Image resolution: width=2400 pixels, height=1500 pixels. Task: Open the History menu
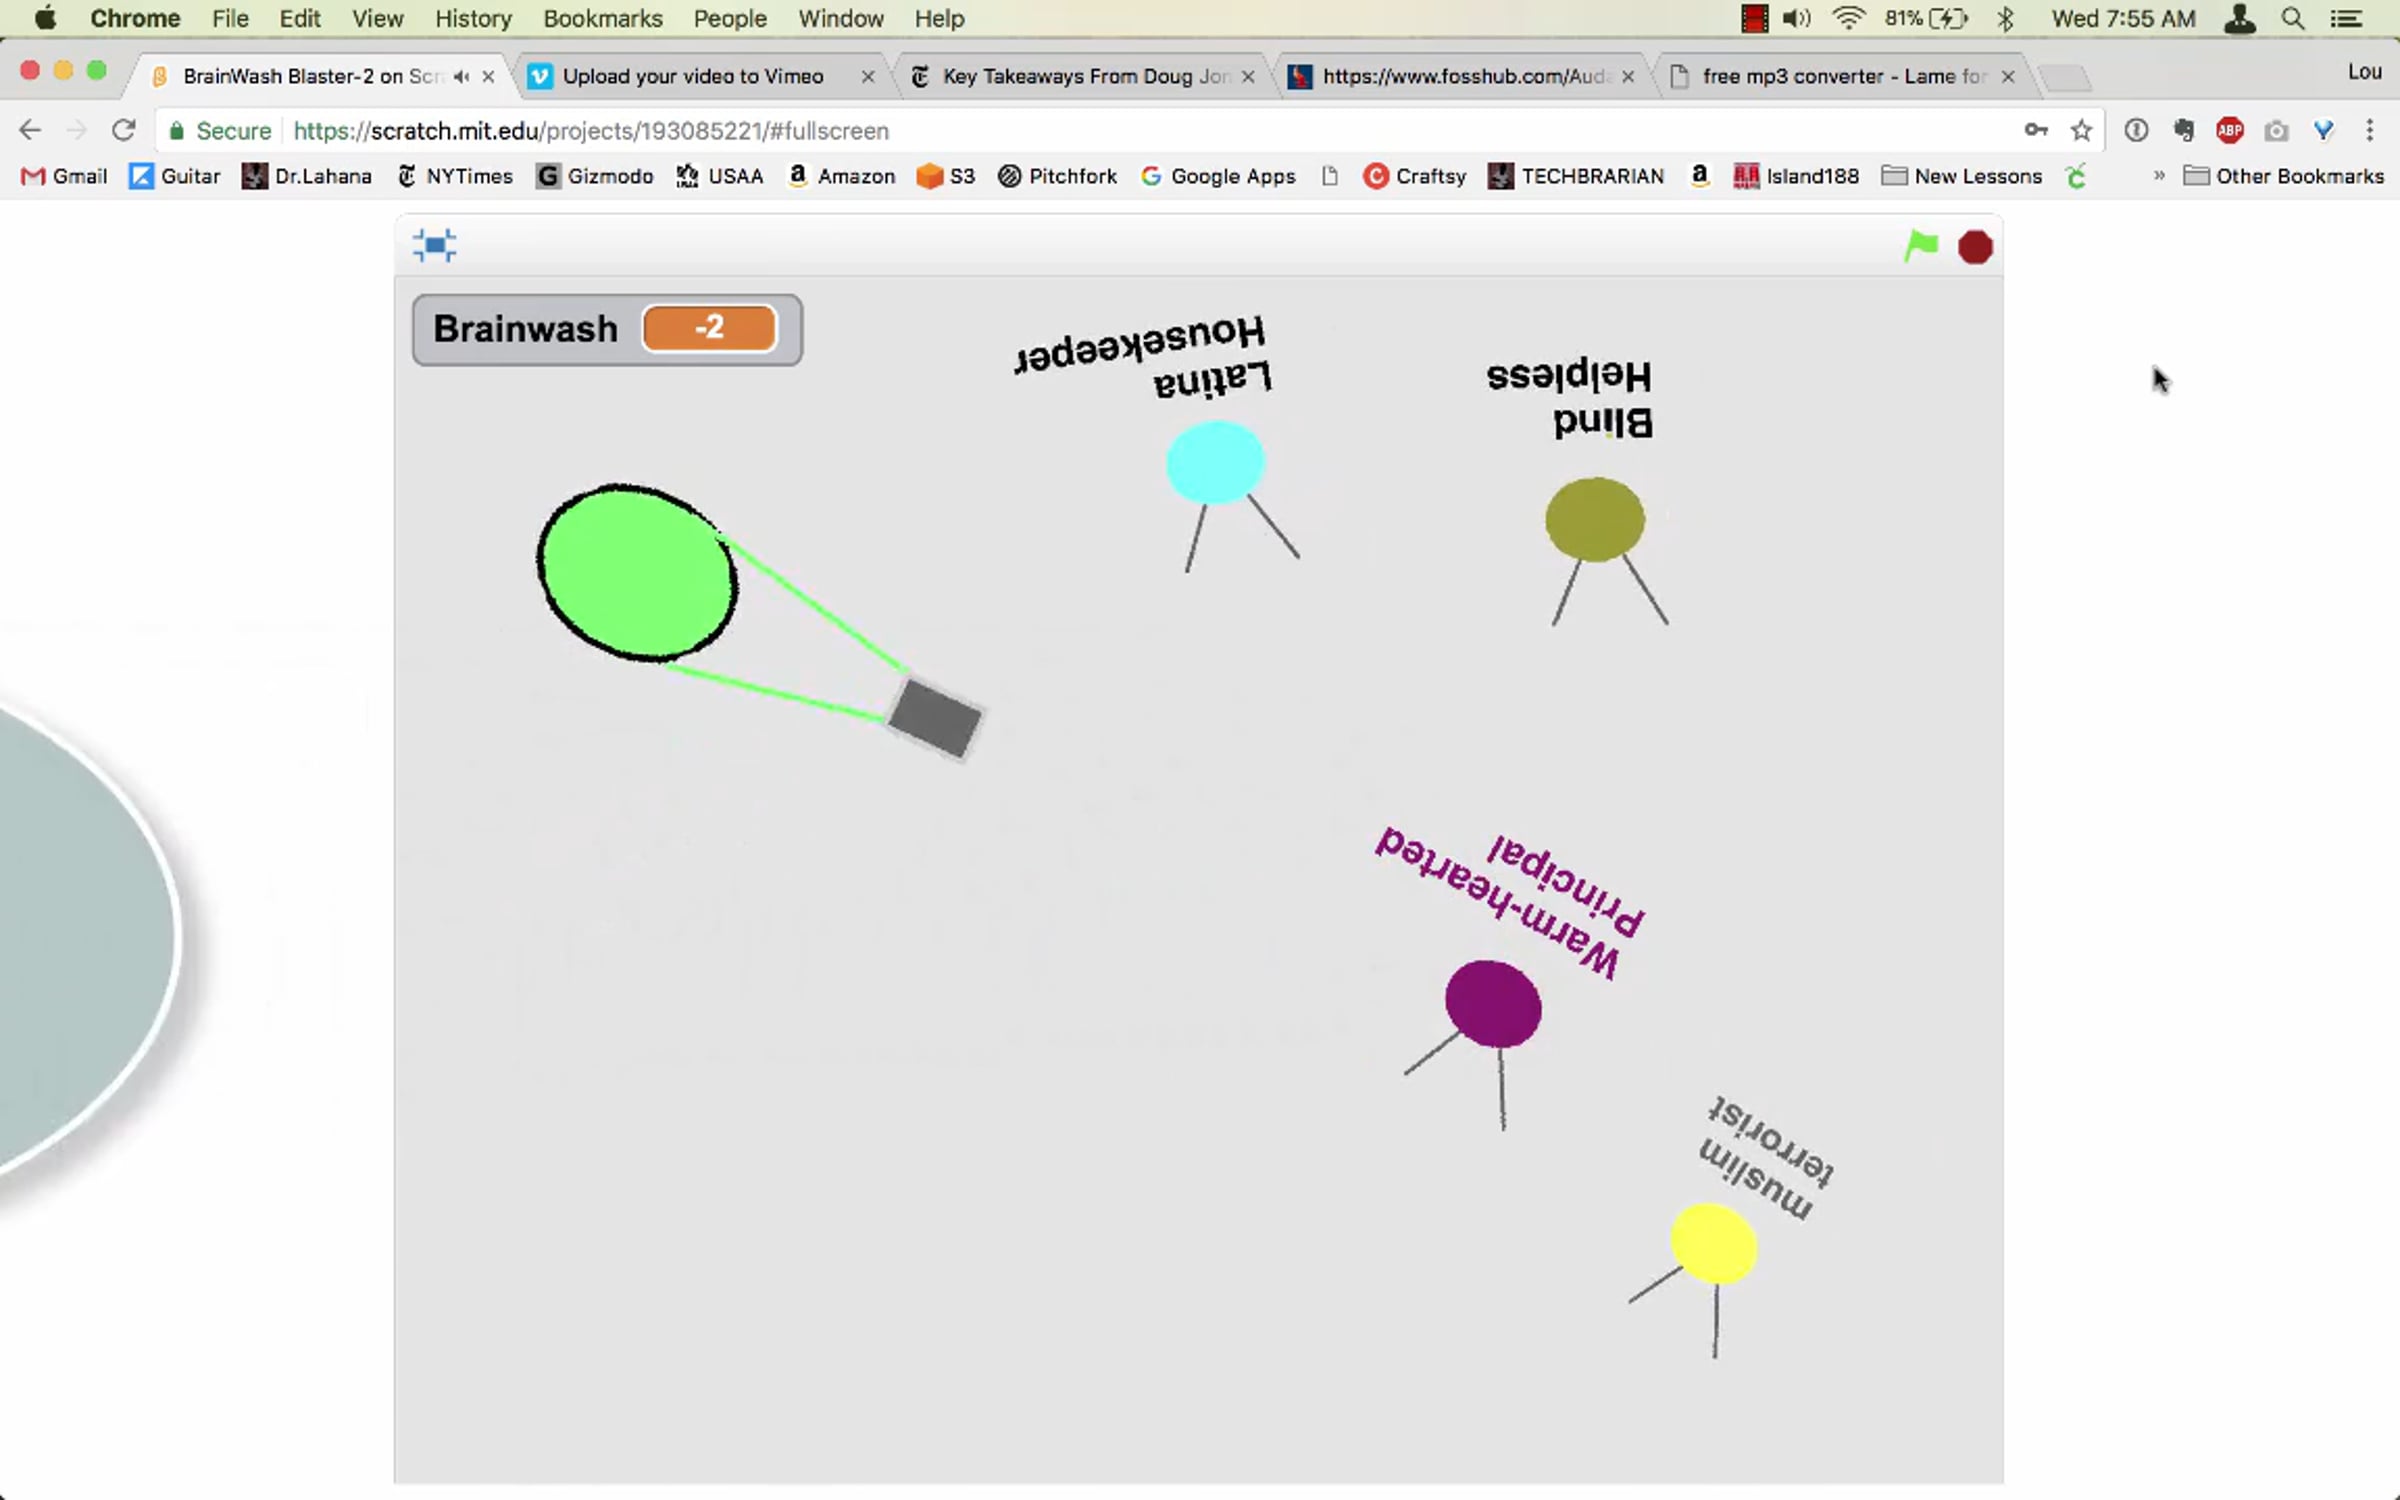coord(473,18)
